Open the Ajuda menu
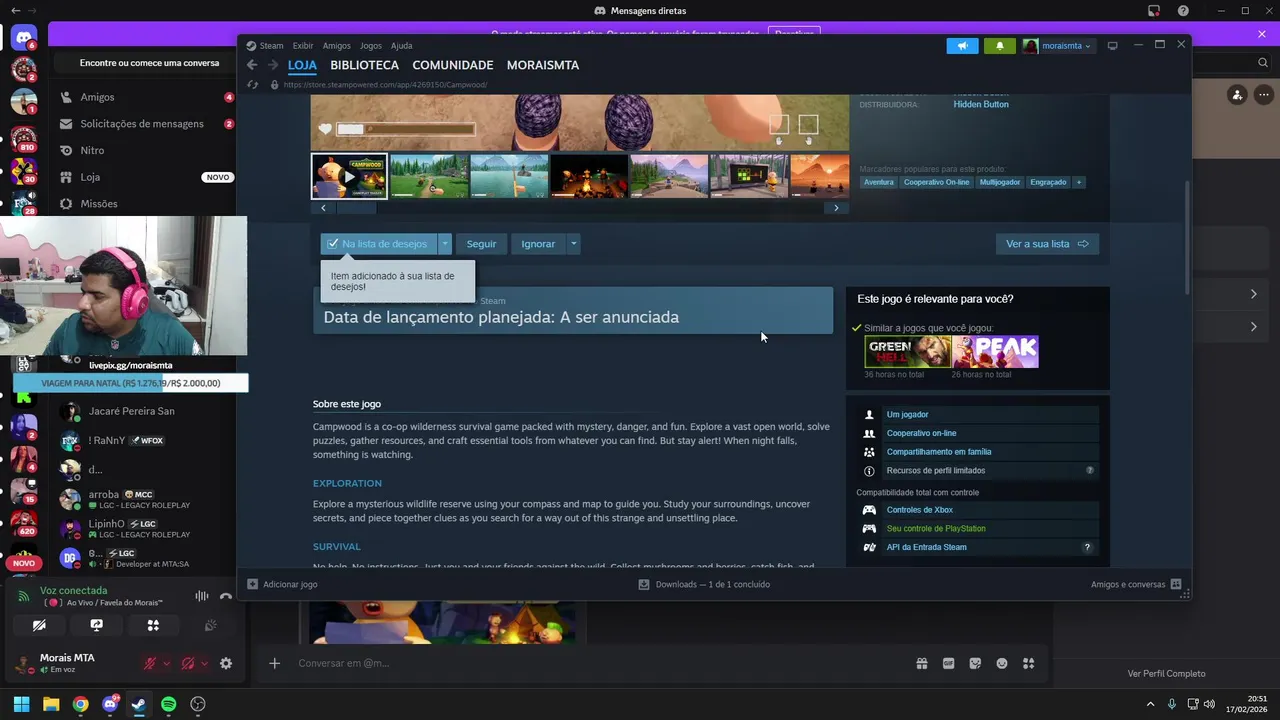This screenshot has width=1280, height=720. [x=401, y=46]
